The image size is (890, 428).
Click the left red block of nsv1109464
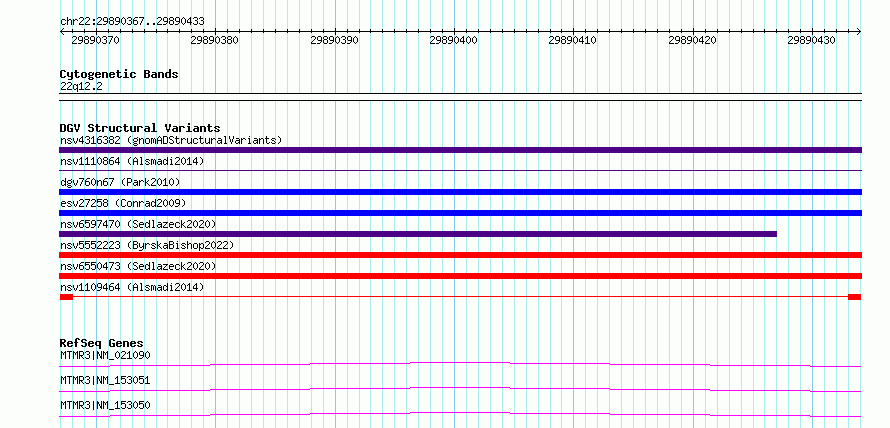(66, 297)
